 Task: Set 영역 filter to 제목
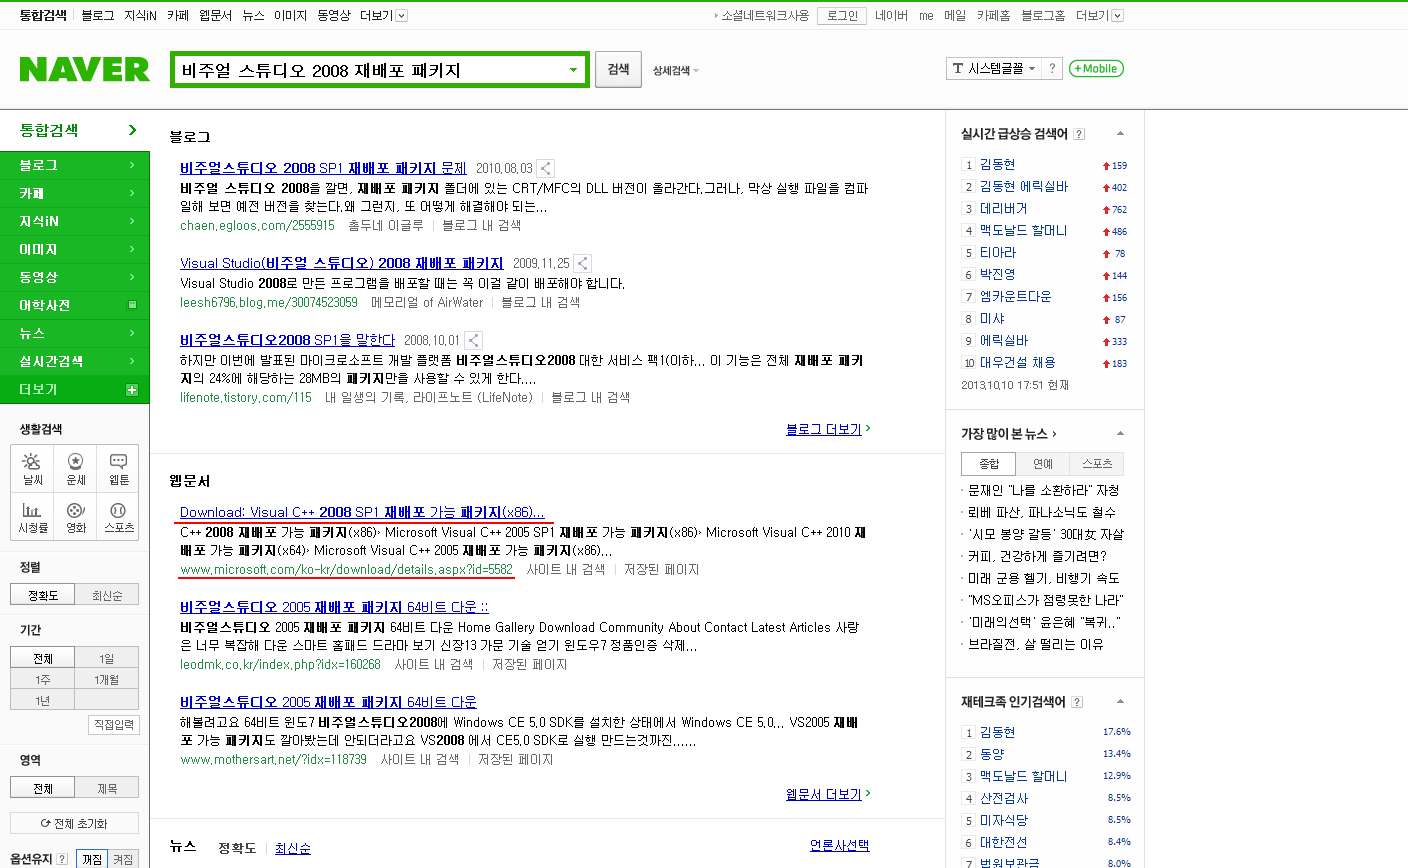pyautogui.click(x=107, y=788)
